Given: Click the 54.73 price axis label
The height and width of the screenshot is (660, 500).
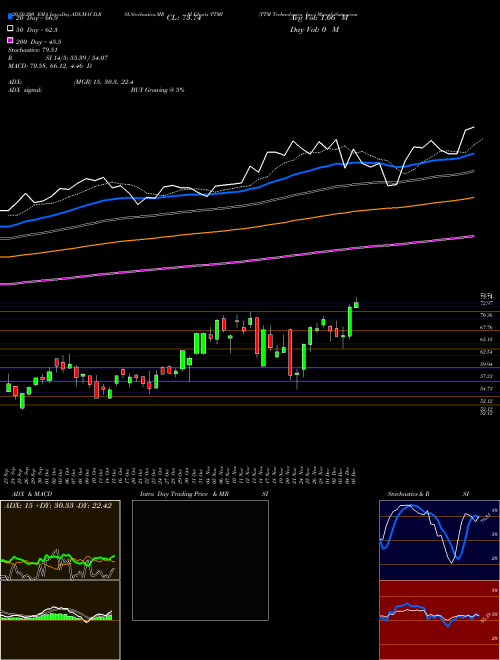Looking at the screenshot, I should (x=487, y=389).
